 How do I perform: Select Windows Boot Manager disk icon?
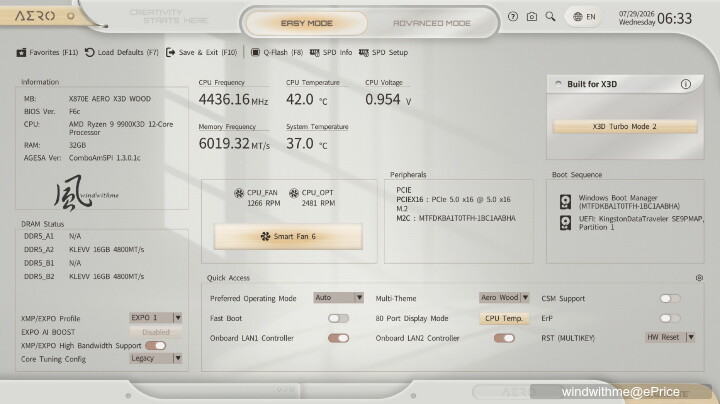tap(565, 202)
